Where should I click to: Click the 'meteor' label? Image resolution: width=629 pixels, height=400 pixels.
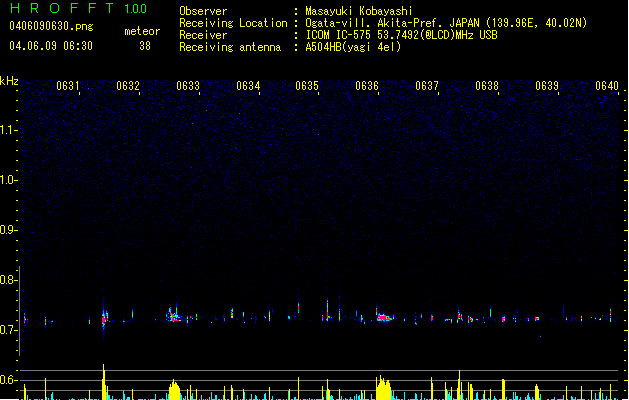tap(142, 31)
